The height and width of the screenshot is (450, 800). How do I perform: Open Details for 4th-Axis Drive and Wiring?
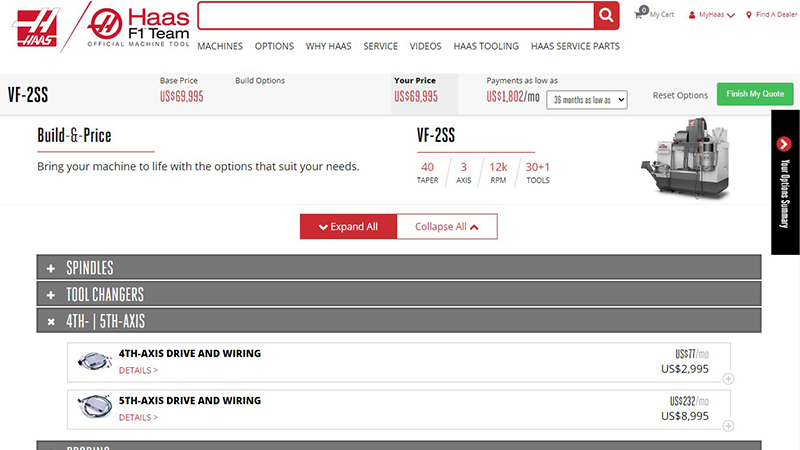(x=138, y=370)
